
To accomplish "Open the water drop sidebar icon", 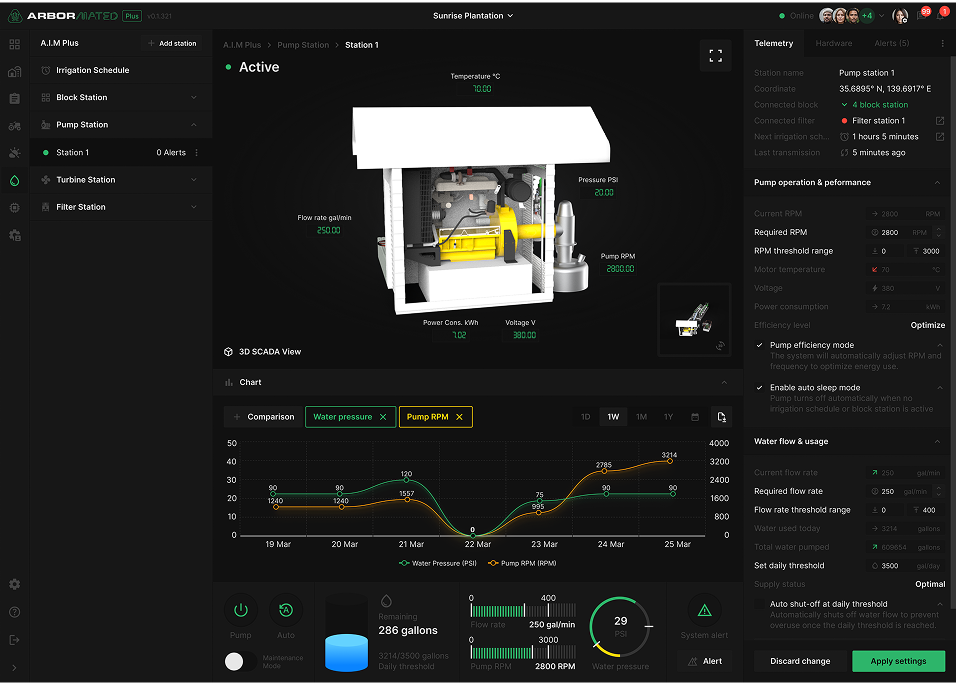I will tap(15, 180).
